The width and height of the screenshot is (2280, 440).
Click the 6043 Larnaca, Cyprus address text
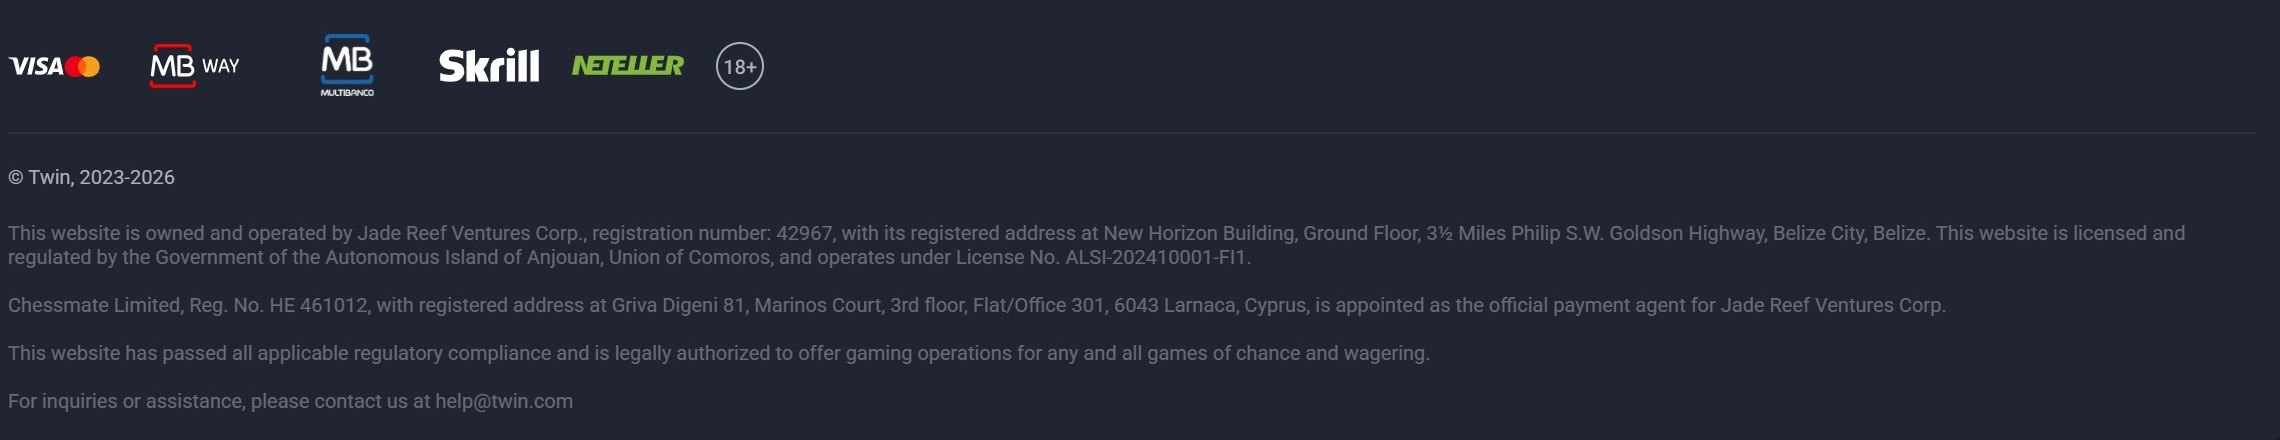coord(1210,305)
